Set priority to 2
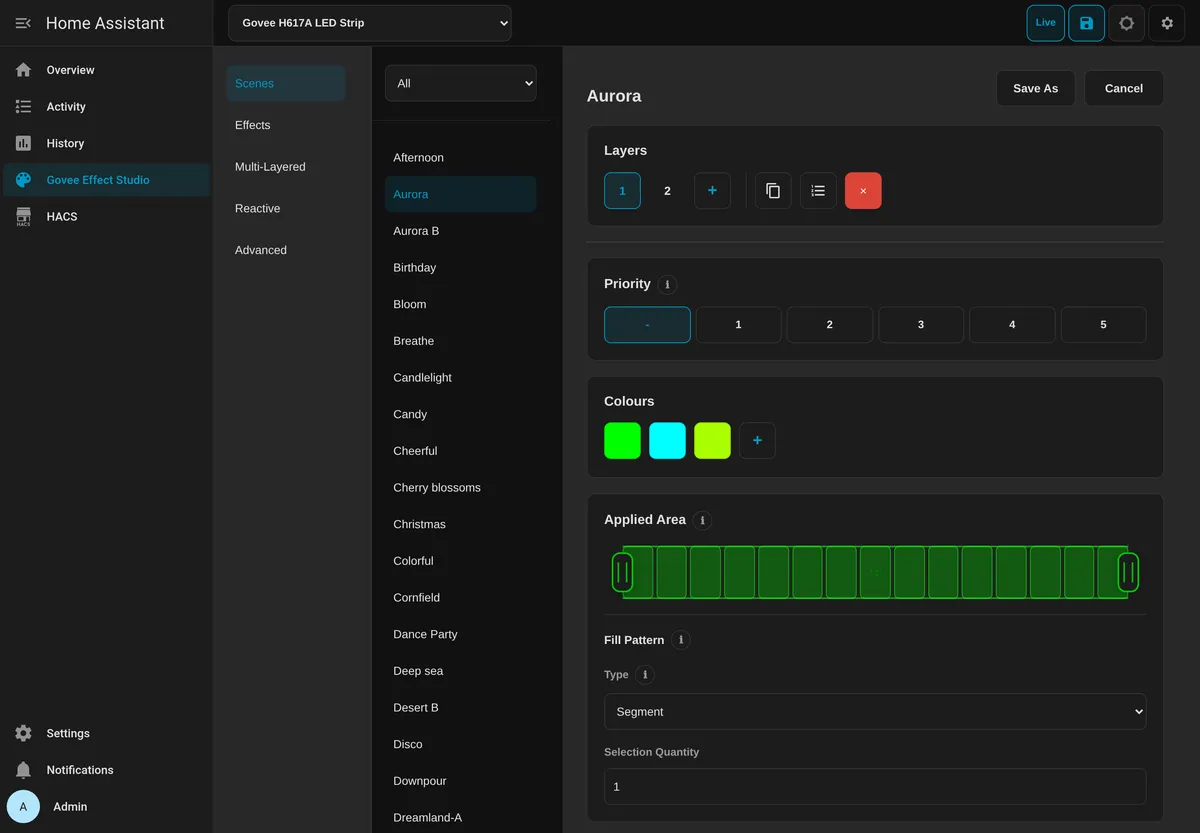Image resolution: width=1200 pixels, height=833 pixels. [x=830, y=325]
